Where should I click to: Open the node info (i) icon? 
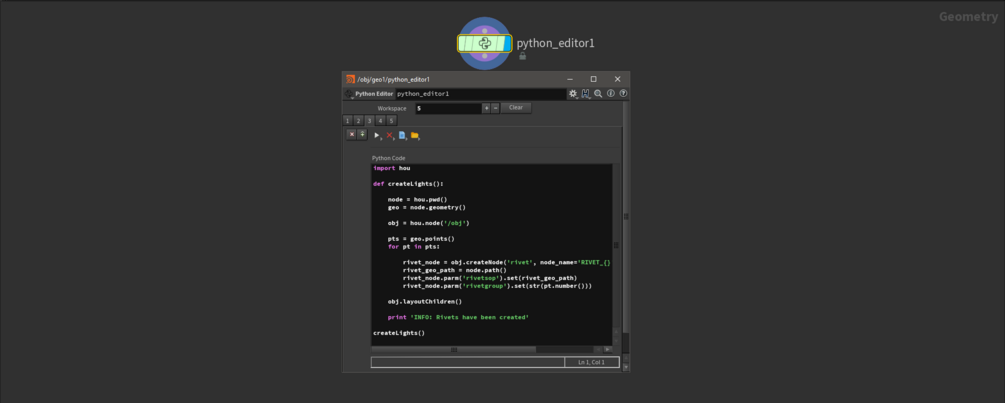[611, 94]
